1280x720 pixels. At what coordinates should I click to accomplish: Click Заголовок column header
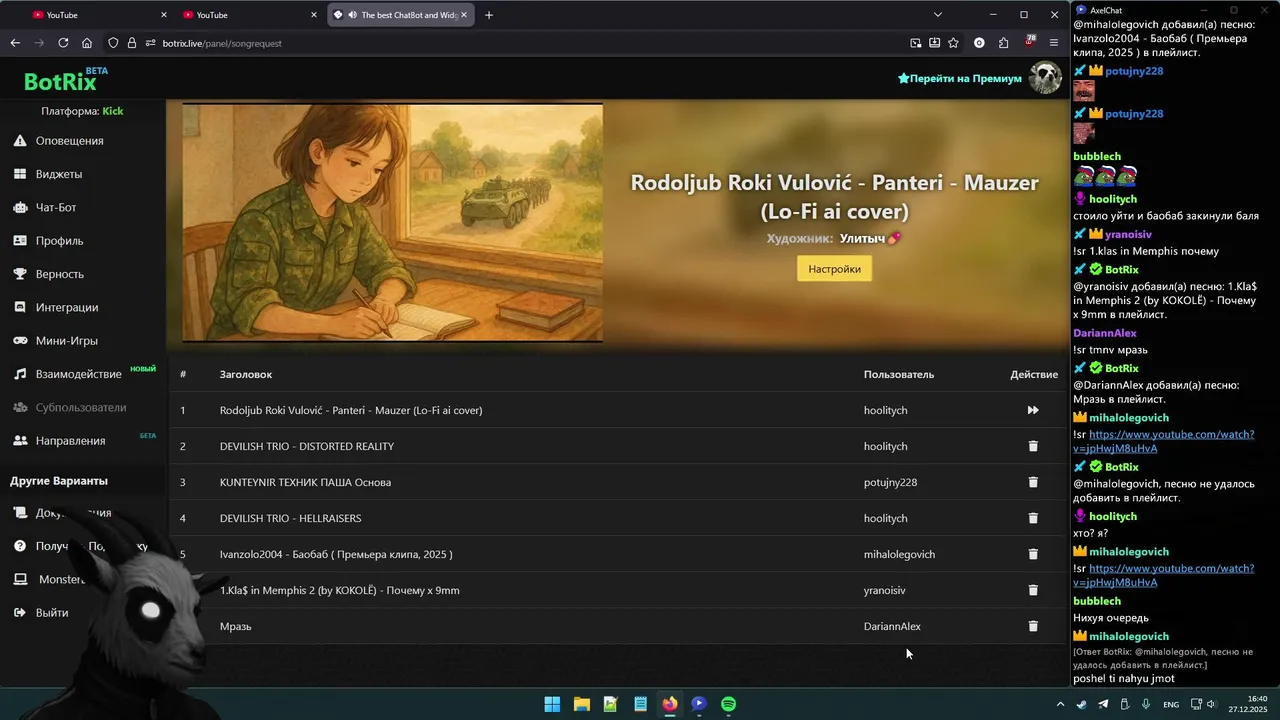tap(246, 374)
